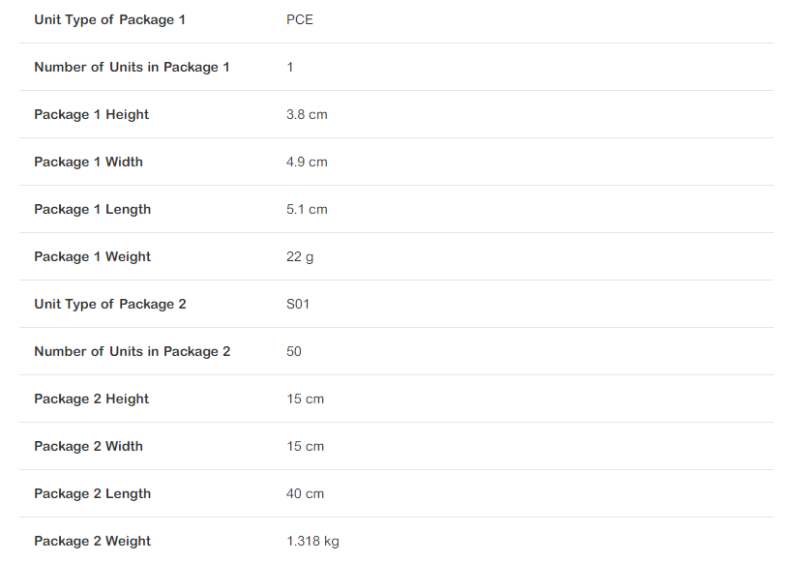Select the value 50 units
Viewport: 800px width, 561px height.
click(x=293, y=352)
